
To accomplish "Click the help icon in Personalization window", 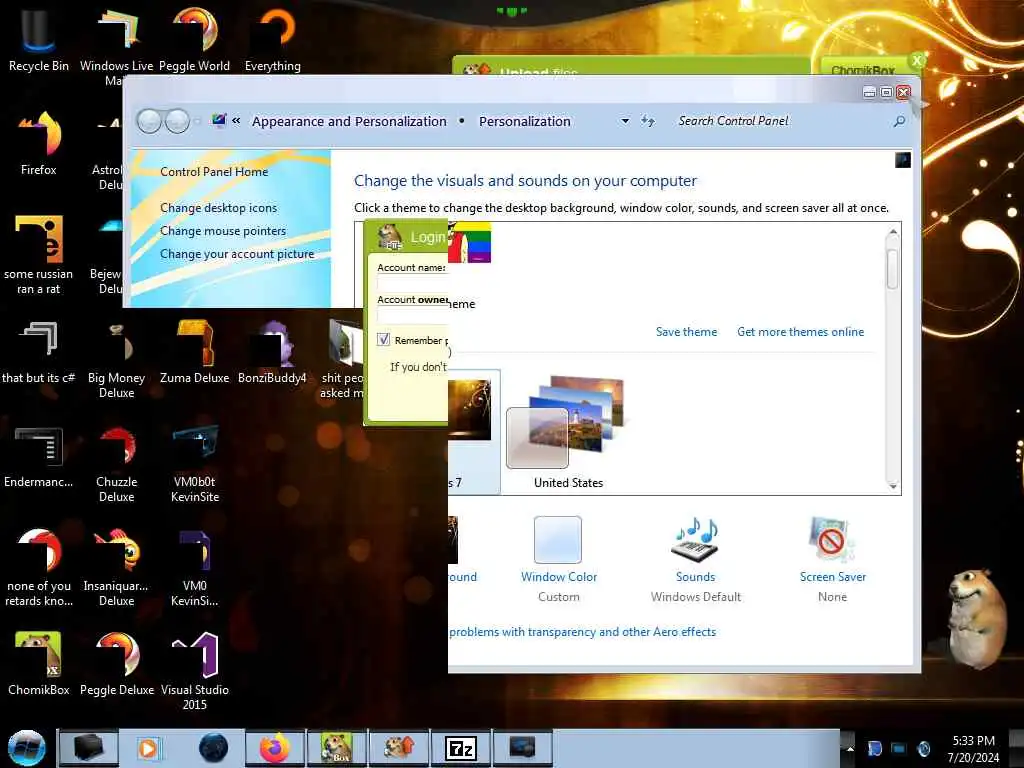I will (x=903, y=160).
